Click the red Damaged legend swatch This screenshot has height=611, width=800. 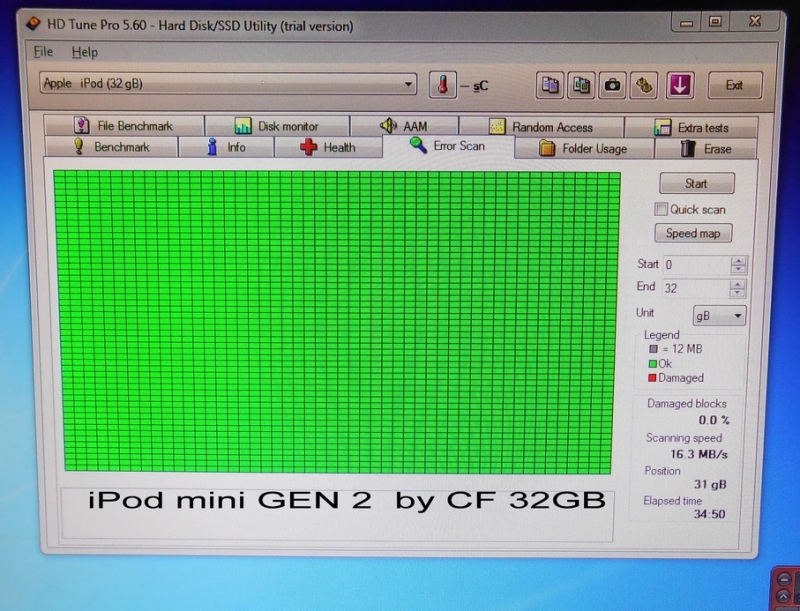tap(652, 378)
